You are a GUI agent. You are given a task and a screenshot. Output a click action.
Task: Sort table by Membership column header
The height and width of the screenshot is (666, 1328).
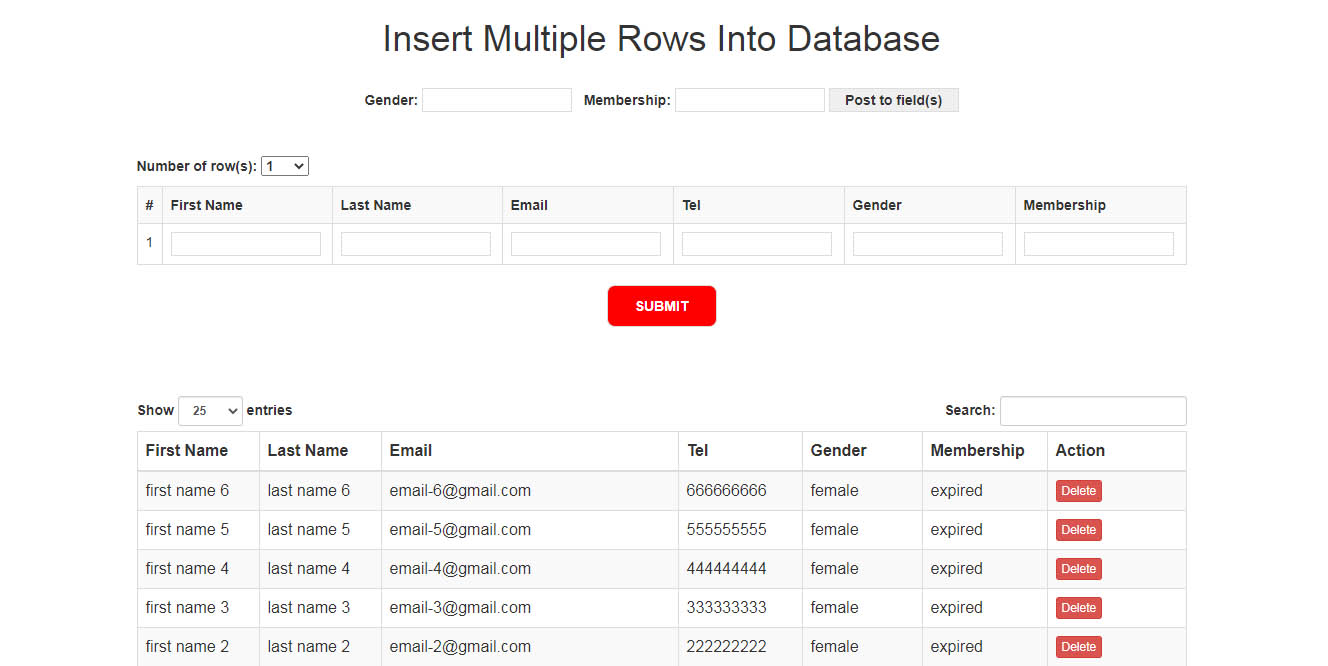click(x=984, y=451)
